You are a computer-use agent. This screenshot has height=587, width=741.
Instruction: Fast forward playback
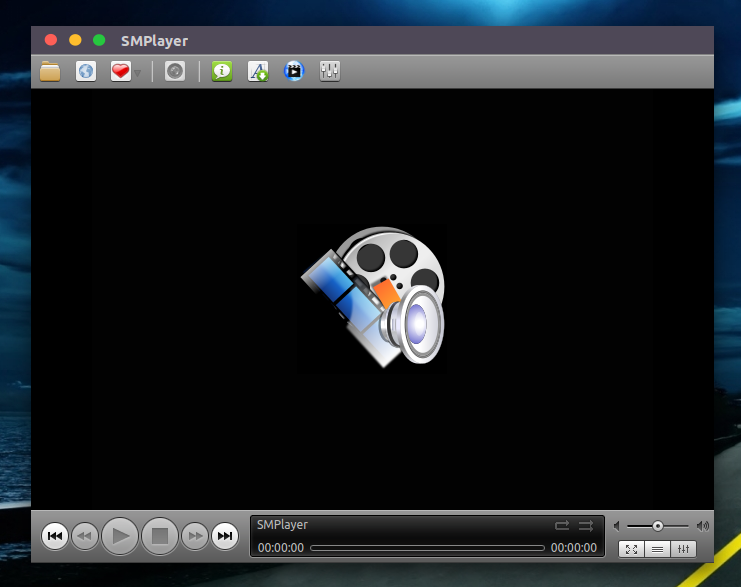(195, 536)
